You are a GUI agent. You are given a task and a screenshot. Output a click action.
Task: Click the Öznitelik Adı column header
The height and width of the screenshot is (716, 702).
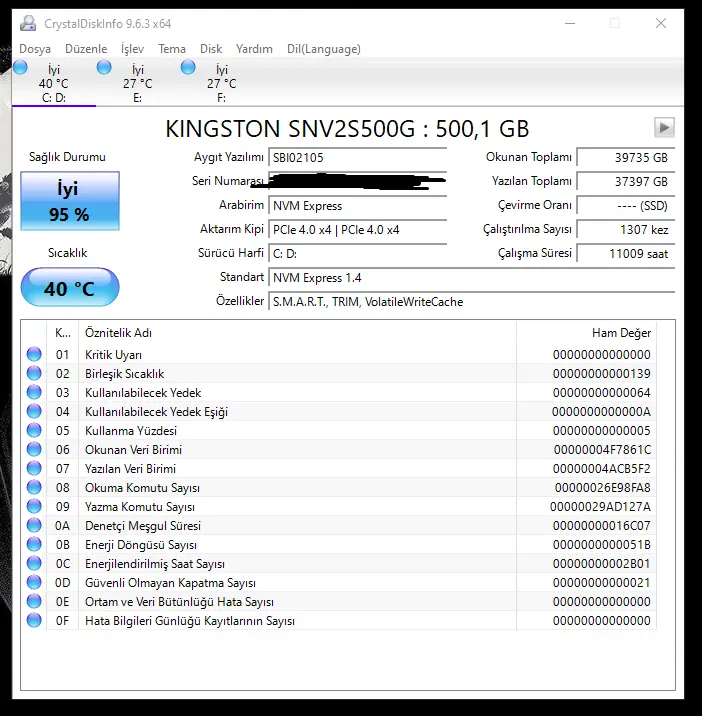click(297, 333)
